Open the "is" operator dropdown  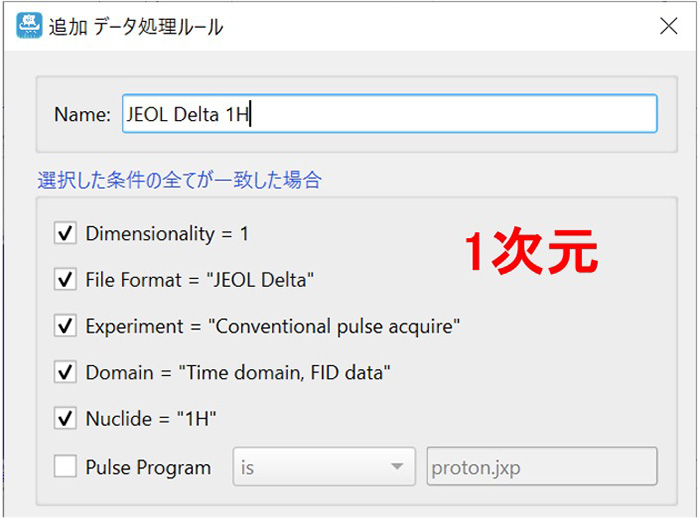pos(323,466)
